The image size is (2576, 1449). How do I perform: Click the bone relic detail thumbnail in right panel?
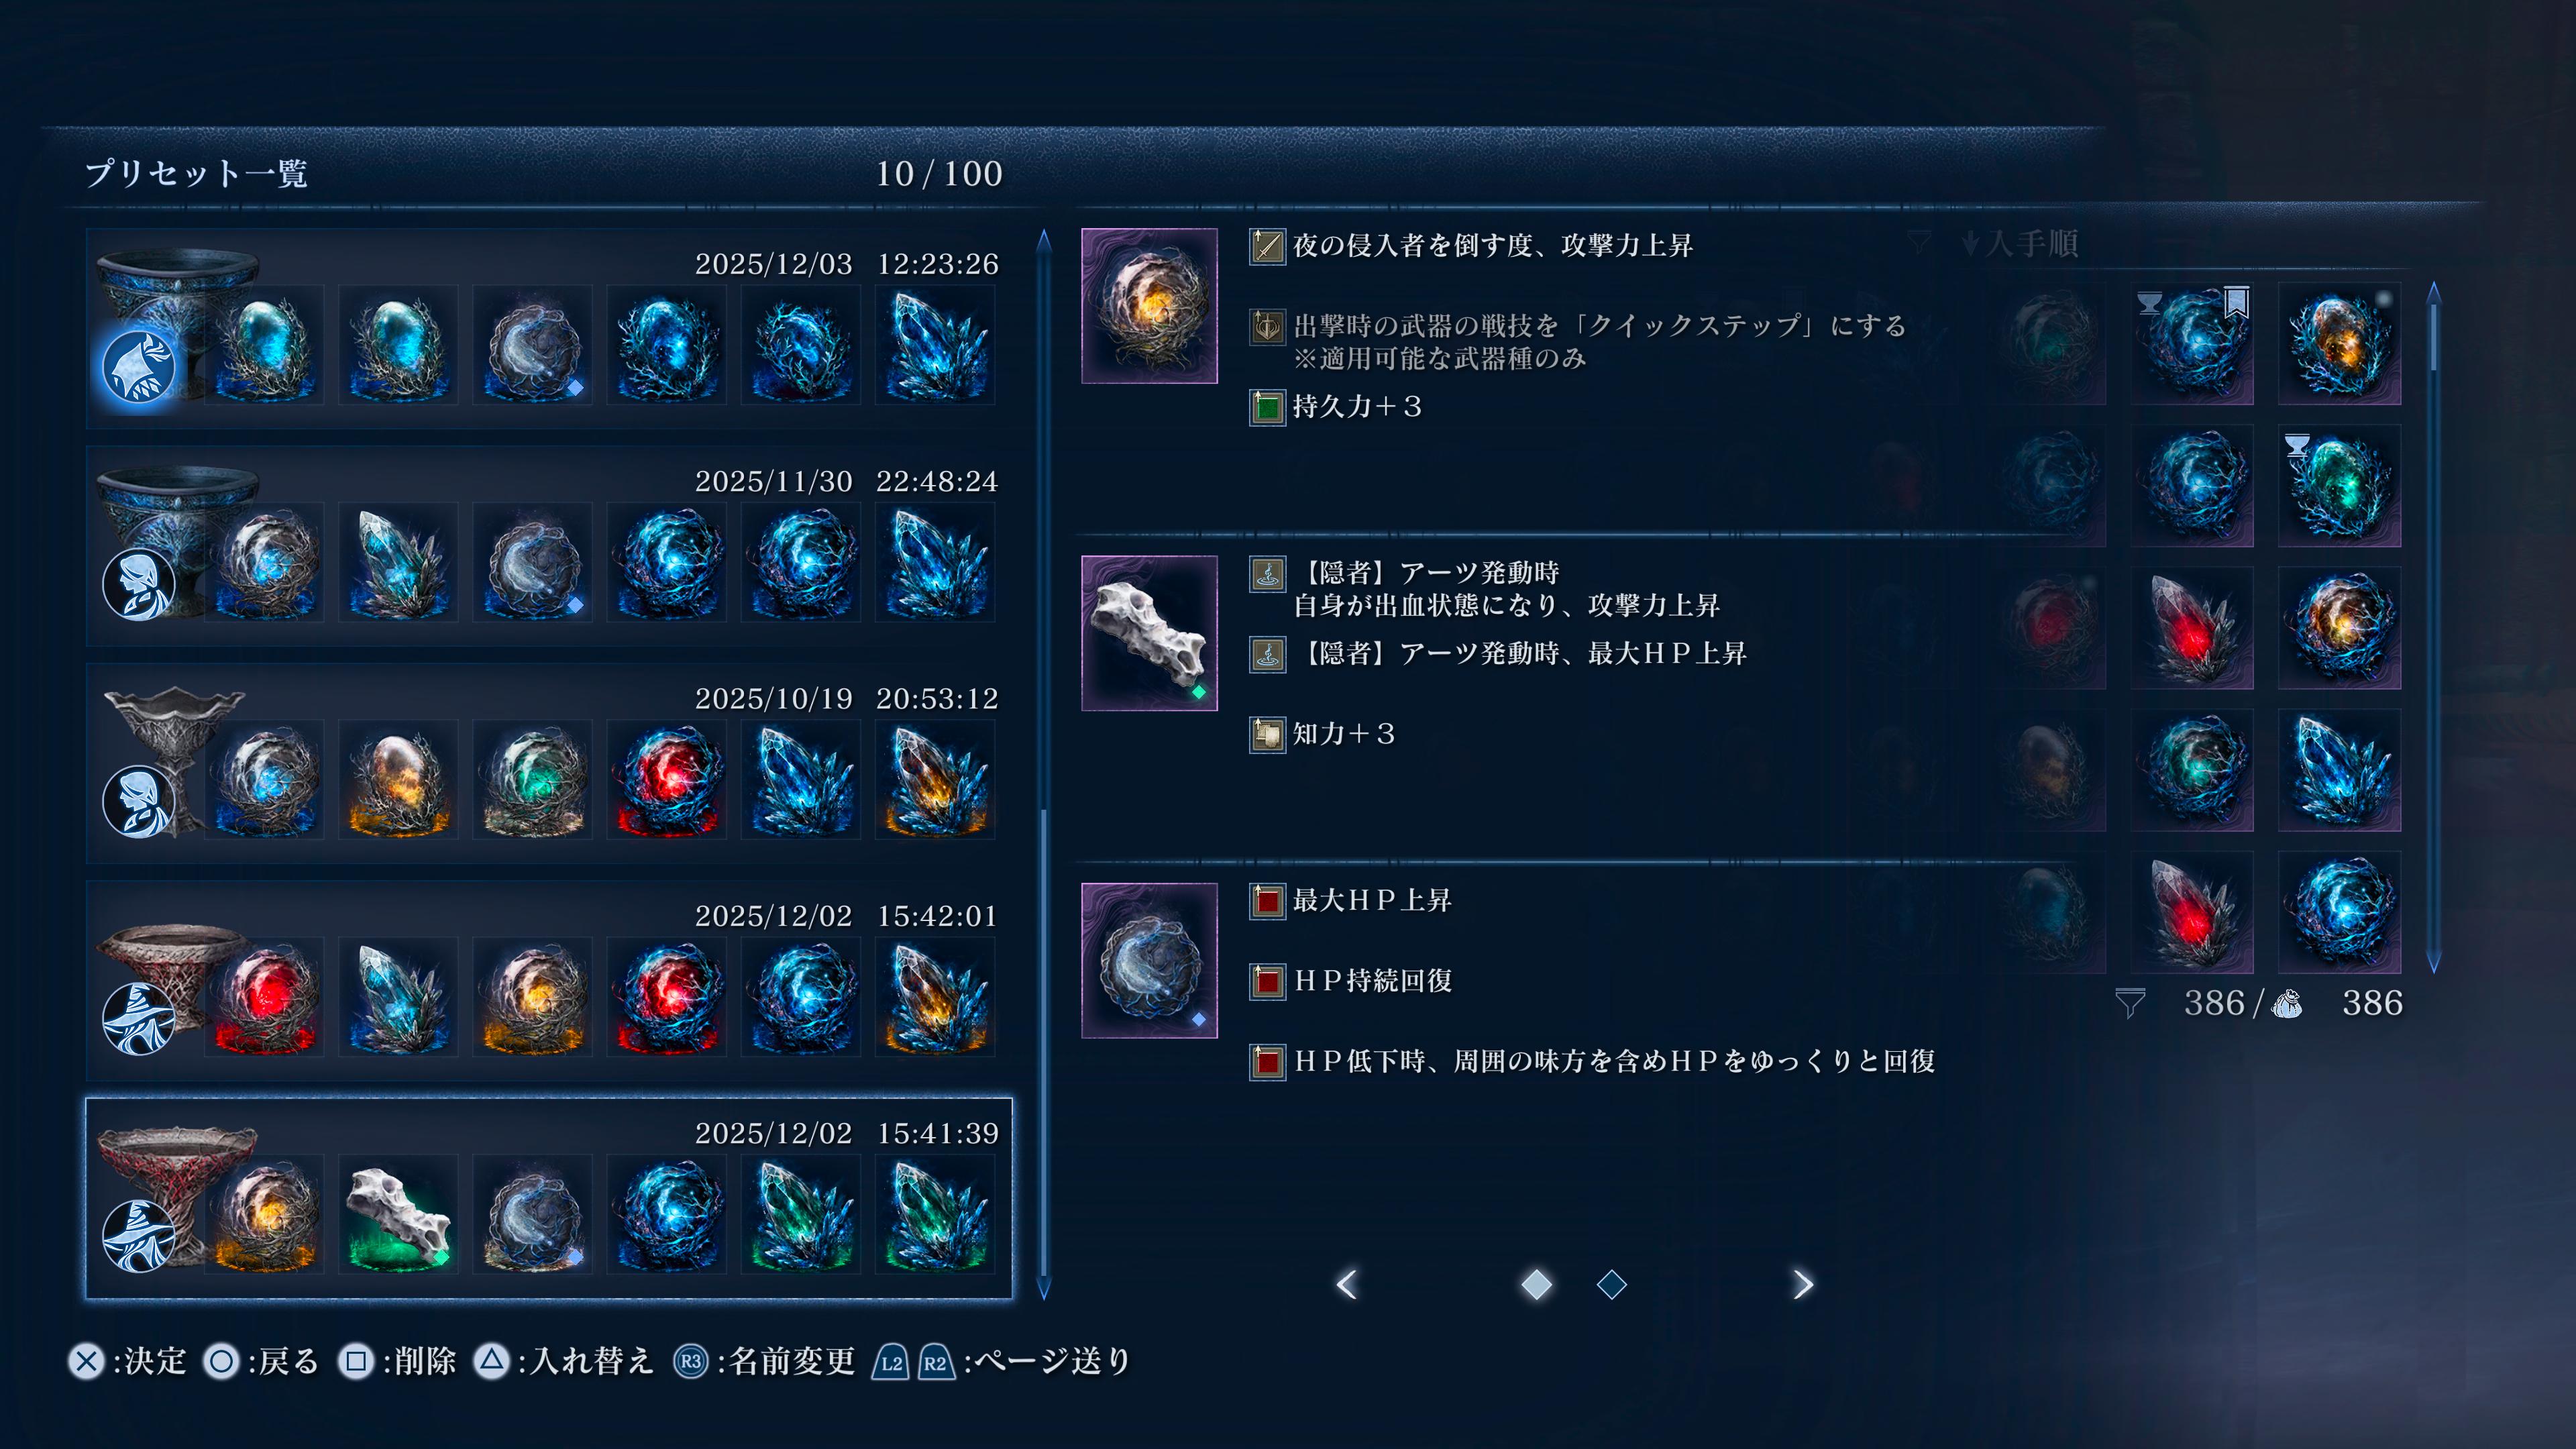pyautogui.click(x=1149, y=633)
